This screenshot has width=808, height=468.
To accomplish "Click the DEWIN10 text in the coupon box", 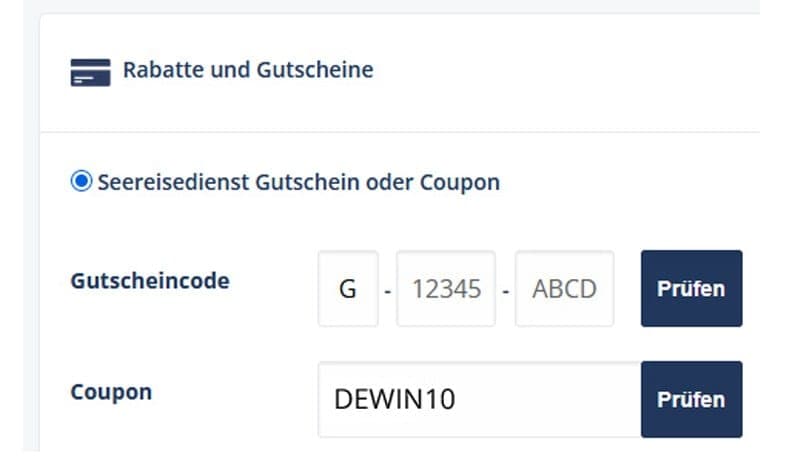I will point(395,400).
